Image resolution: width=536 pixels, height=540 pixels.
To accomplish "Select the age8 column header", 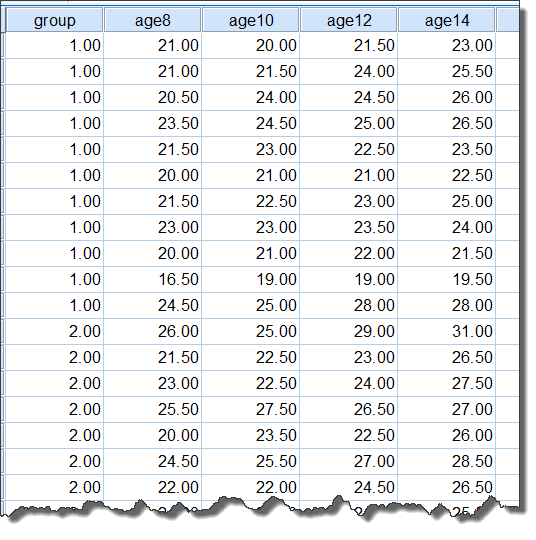I will point(153,20).
